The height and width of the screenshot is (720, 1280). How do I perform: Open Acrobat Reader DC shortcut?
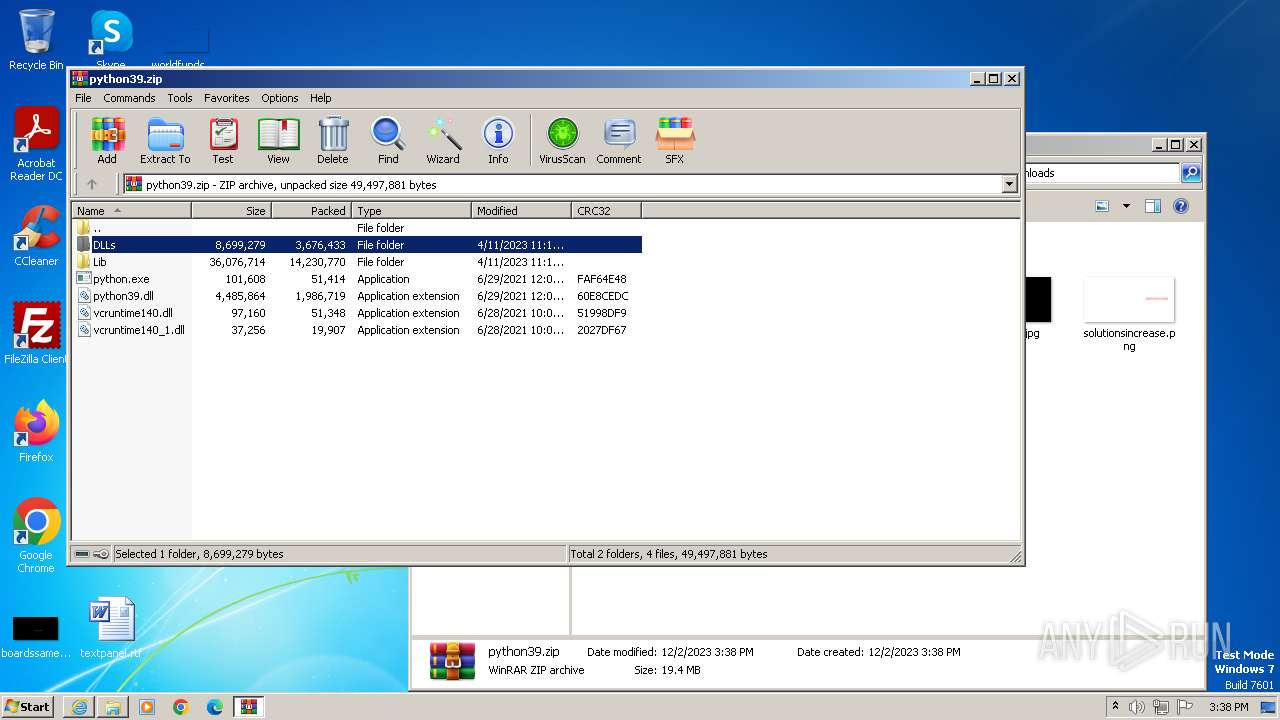pos(36,145)
